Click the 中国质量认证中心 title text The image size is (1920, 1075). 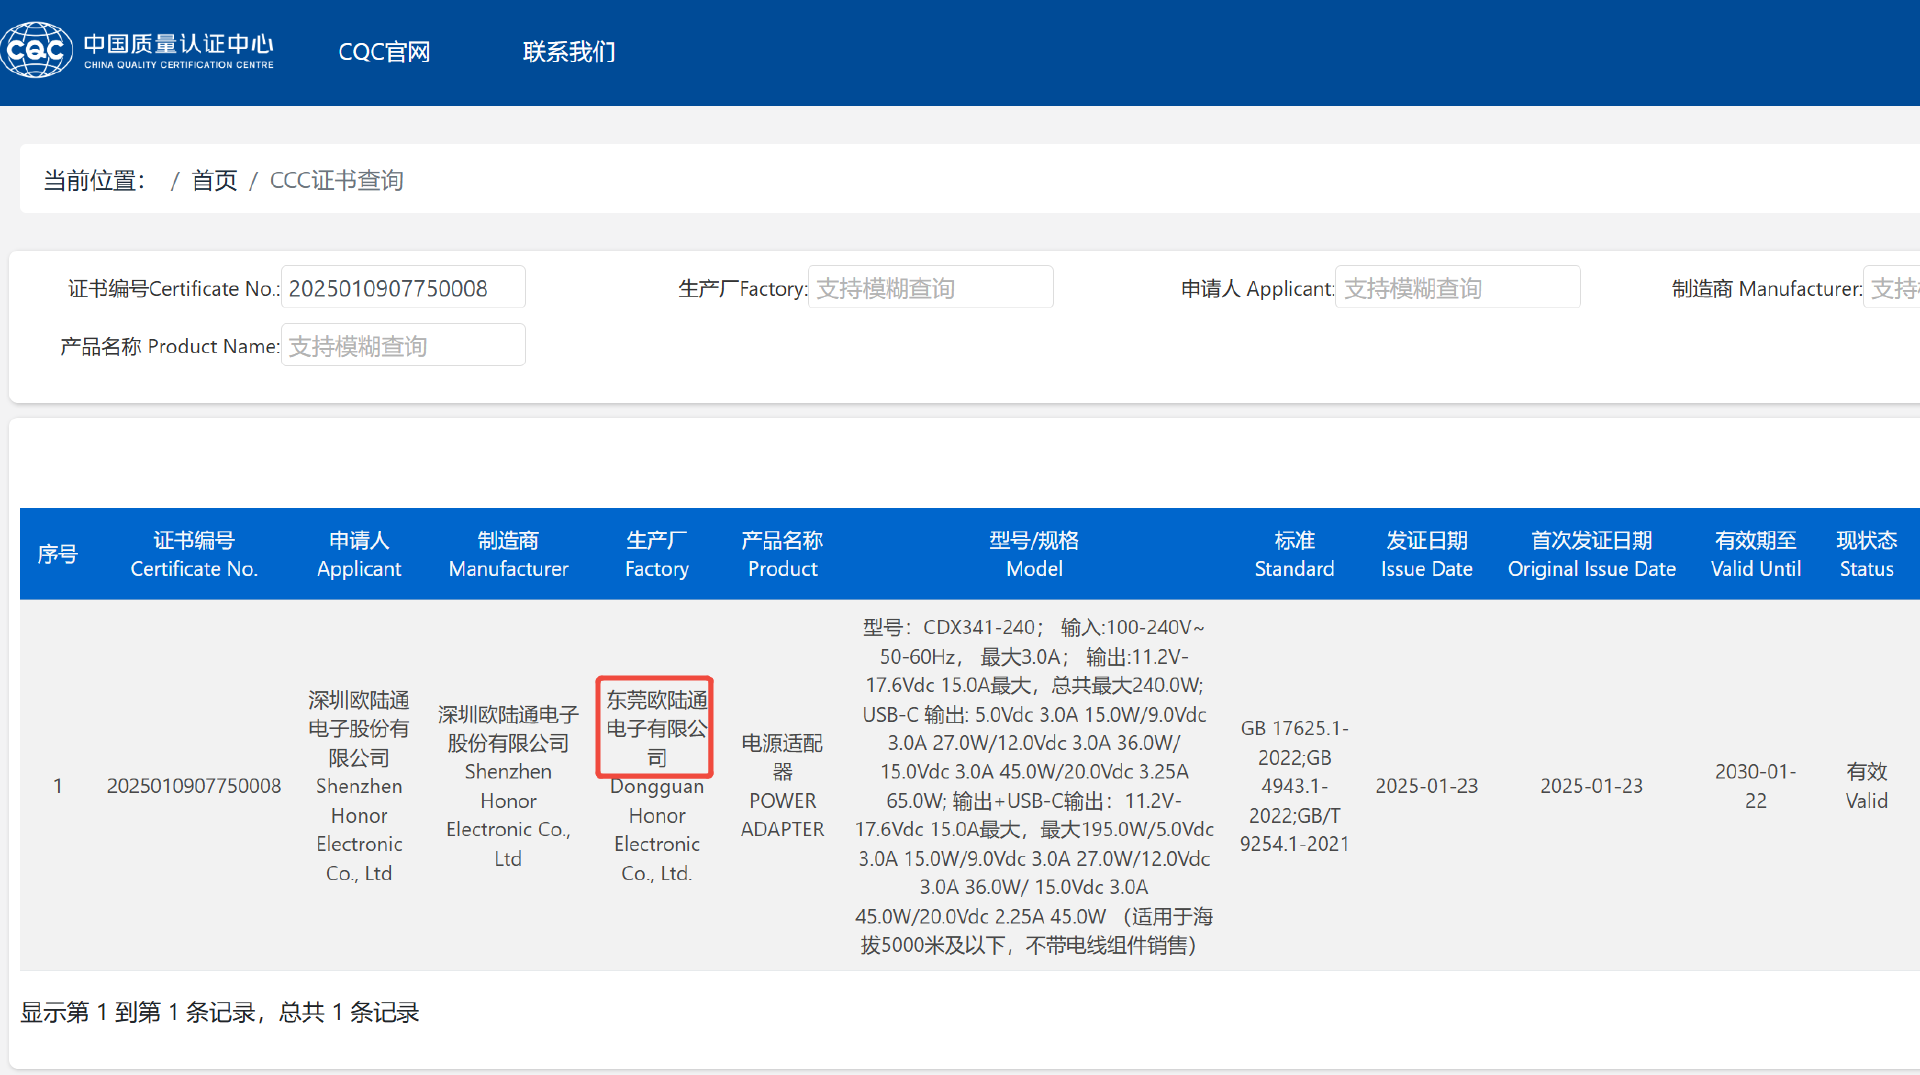(x=178, y=44)
